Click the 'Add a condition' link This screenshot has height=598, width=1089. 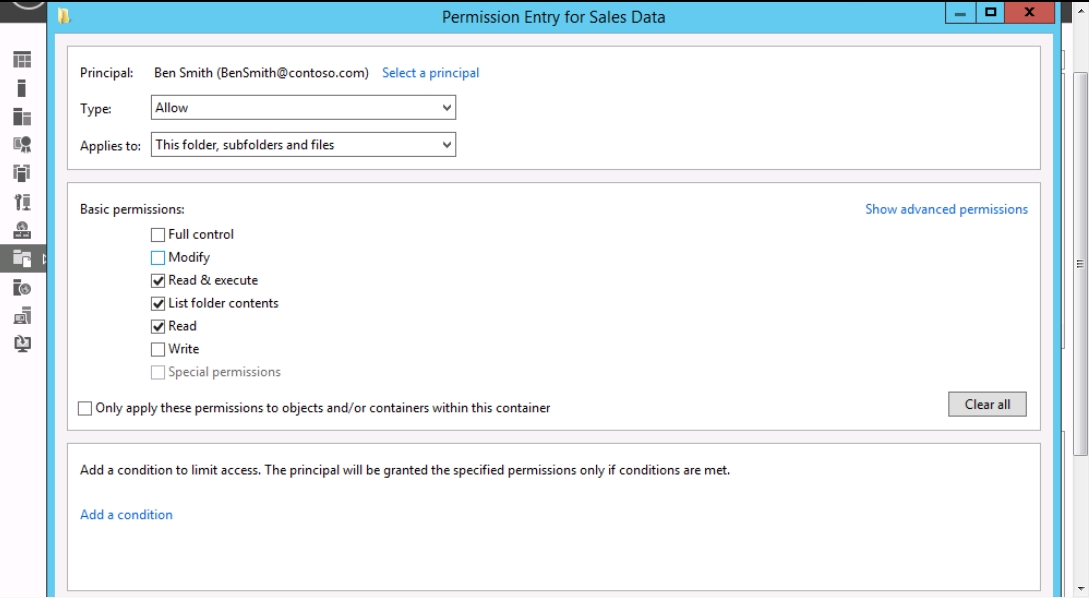tap(126, 515)
